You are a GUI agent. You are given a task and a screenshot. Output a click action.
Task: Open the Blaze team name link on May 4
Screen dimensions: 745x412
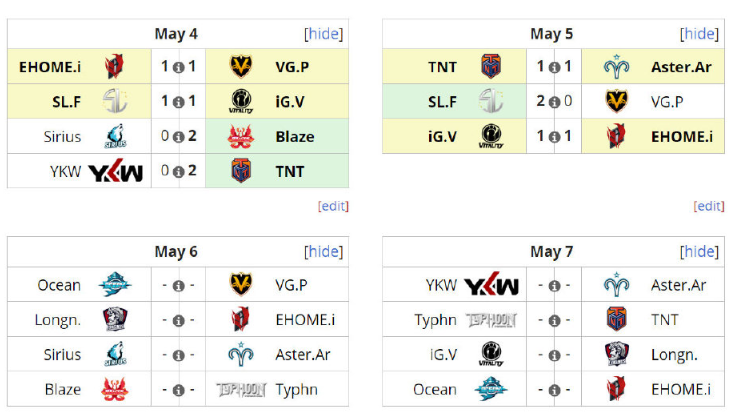pyautogui.click(x=295, y=137)
